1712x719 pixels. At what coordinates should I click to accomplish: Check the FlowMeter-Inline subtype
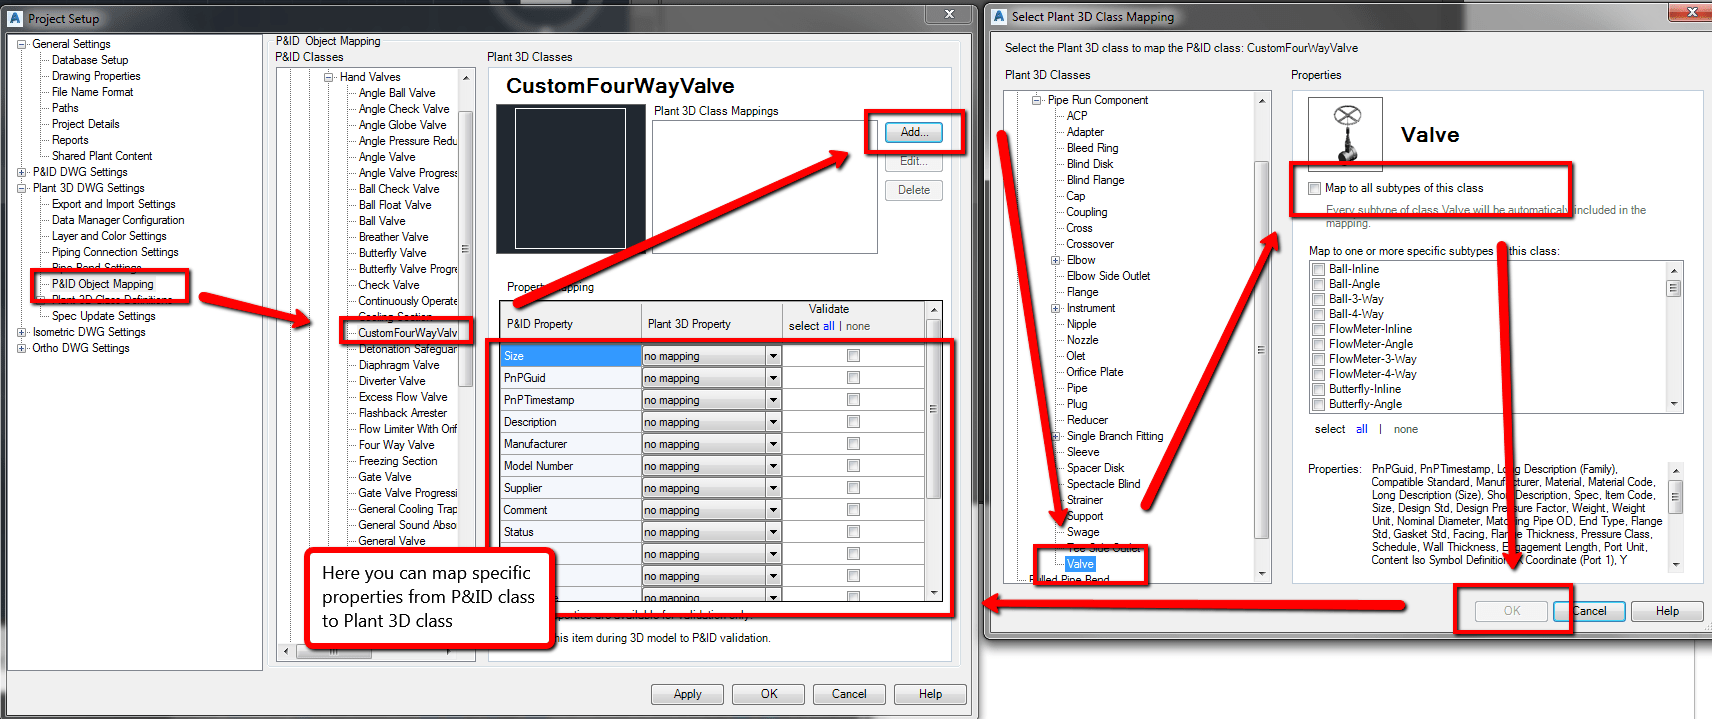(1318, 329)
